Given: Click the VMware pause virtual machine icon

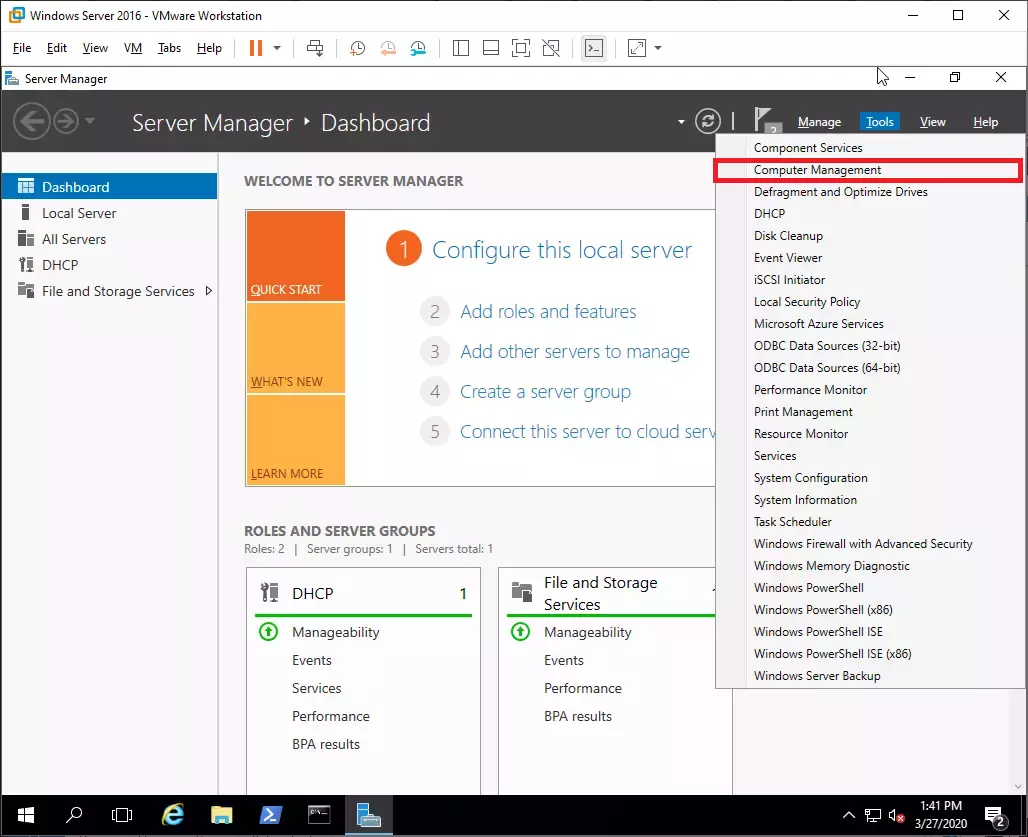Looking at the screenshot, I should click(256, 48).
